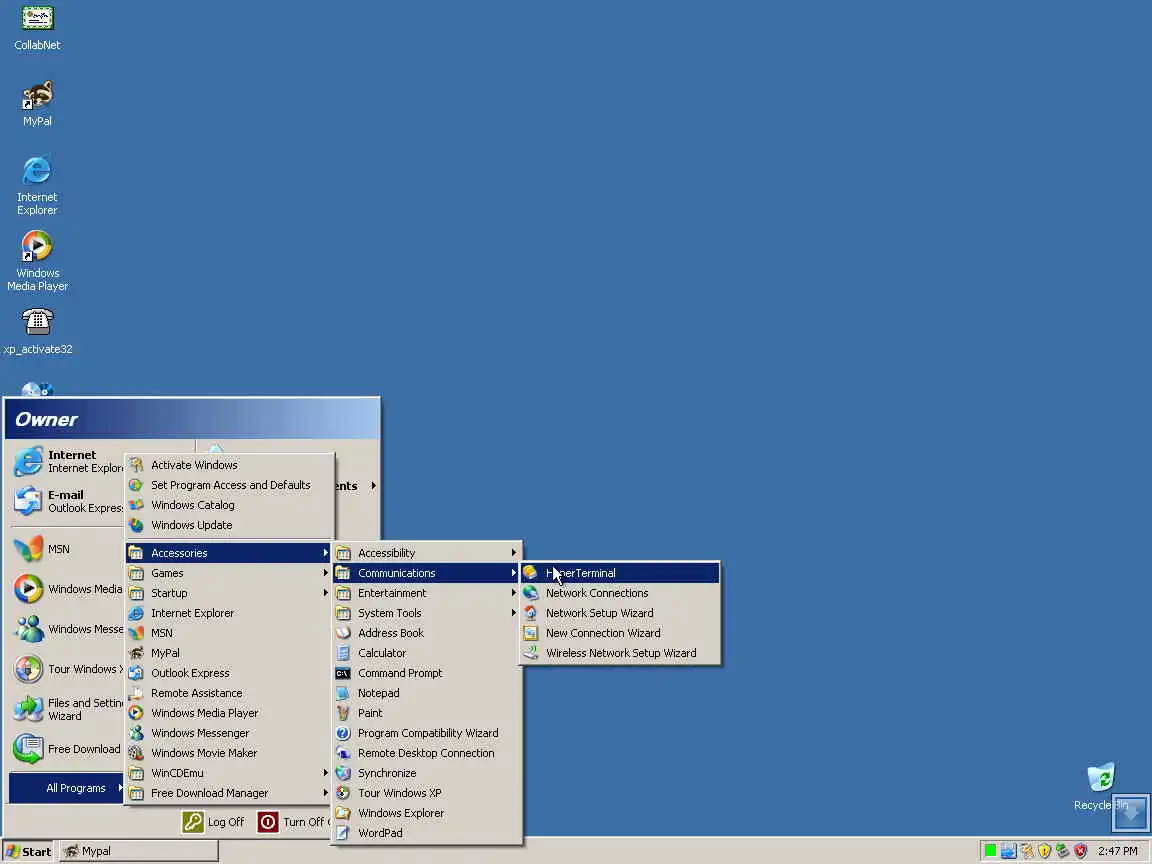Expand the Free Download Manager submenu arrow
Viewport: 1152px width, 864px height.
click(325, 793)
